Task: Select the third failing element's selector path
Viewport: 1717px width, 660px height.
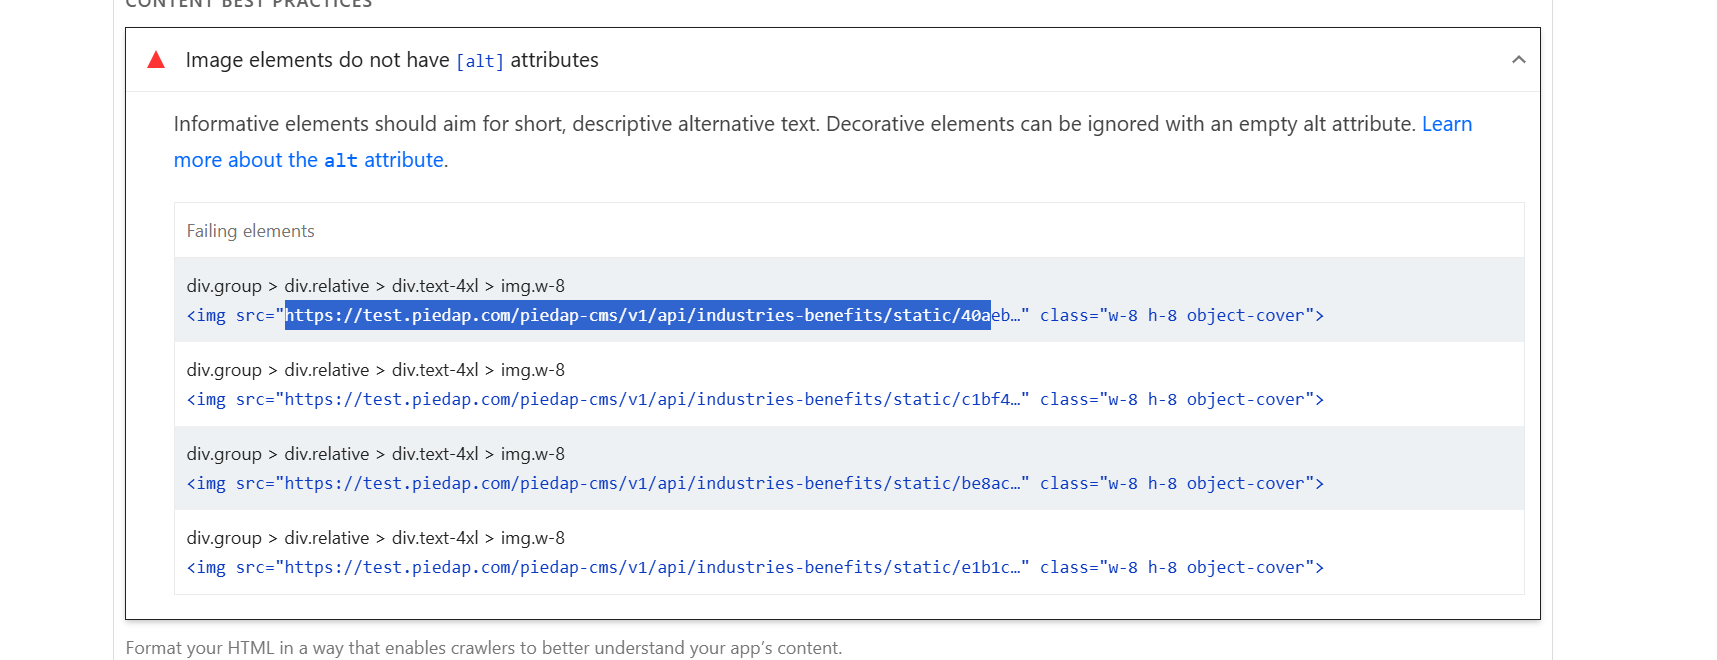Action: tap(375, 454)
